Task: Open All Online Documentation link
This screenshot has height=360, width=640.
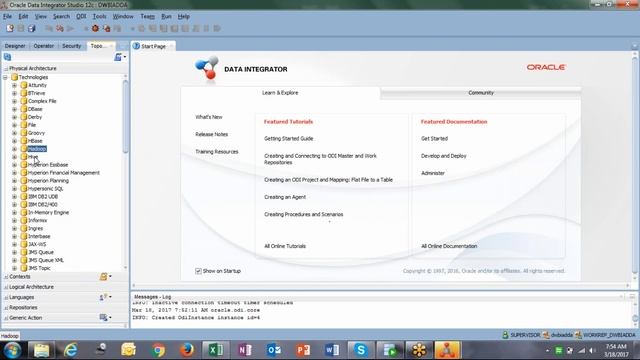Action: point(449,246)
